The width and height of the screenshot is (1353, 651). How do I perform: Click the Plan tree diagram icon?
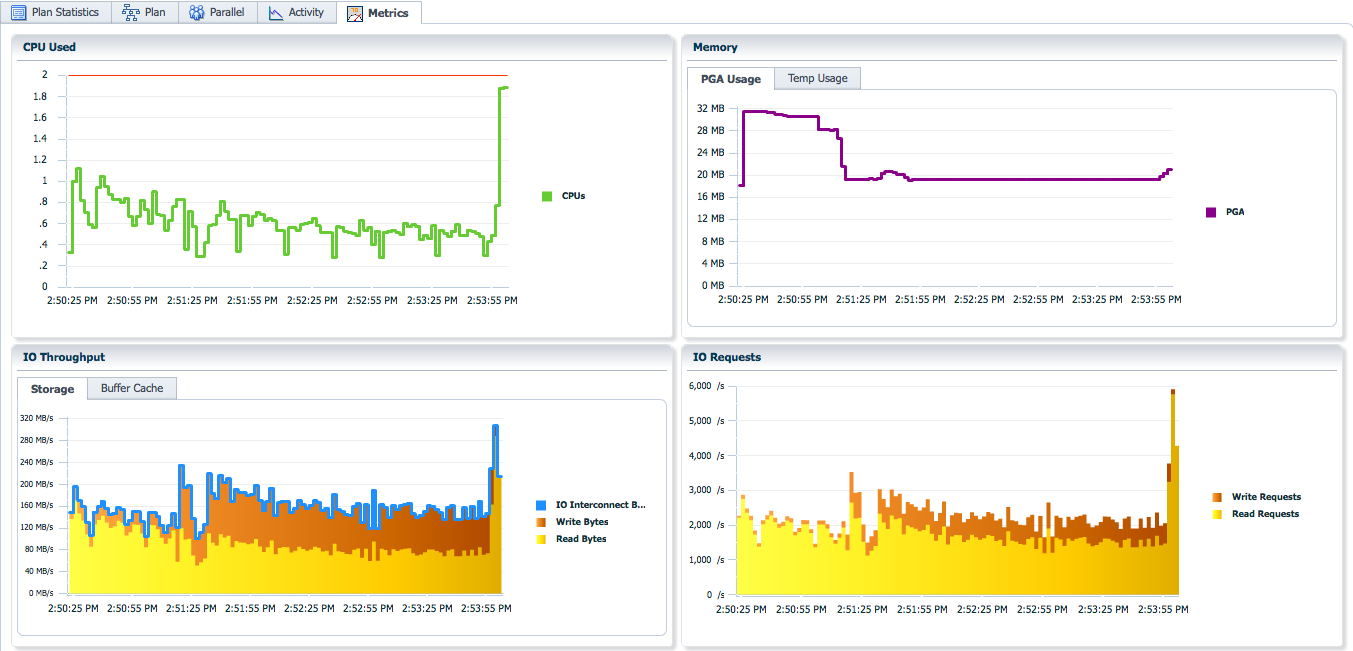tap(130, 13)
